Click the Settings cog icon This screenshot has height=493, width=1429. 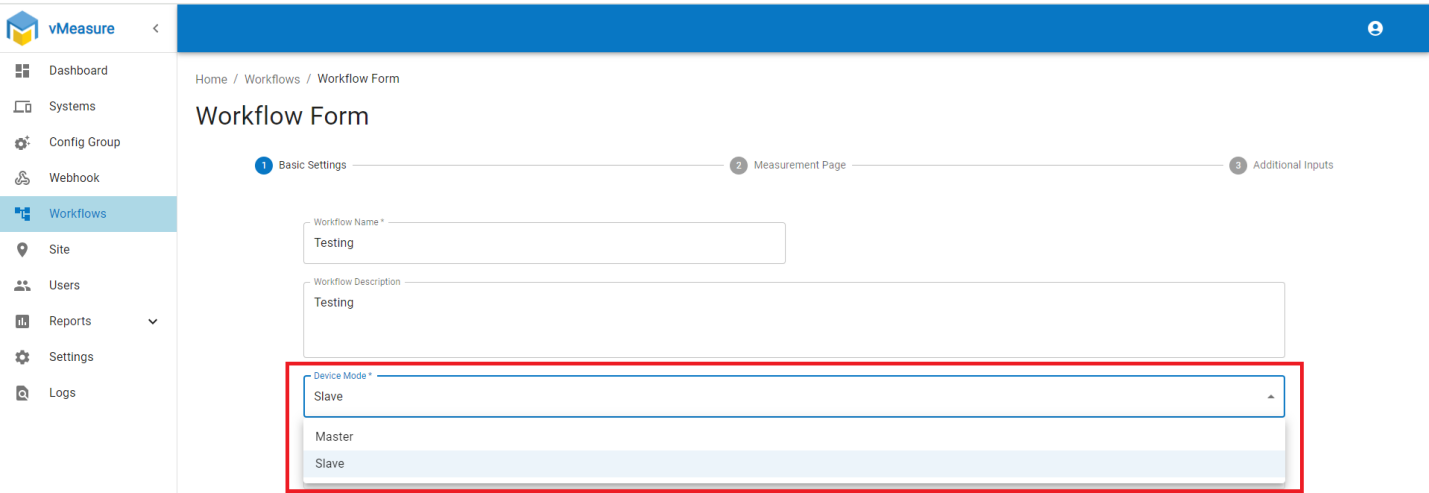tap(22, 357)
